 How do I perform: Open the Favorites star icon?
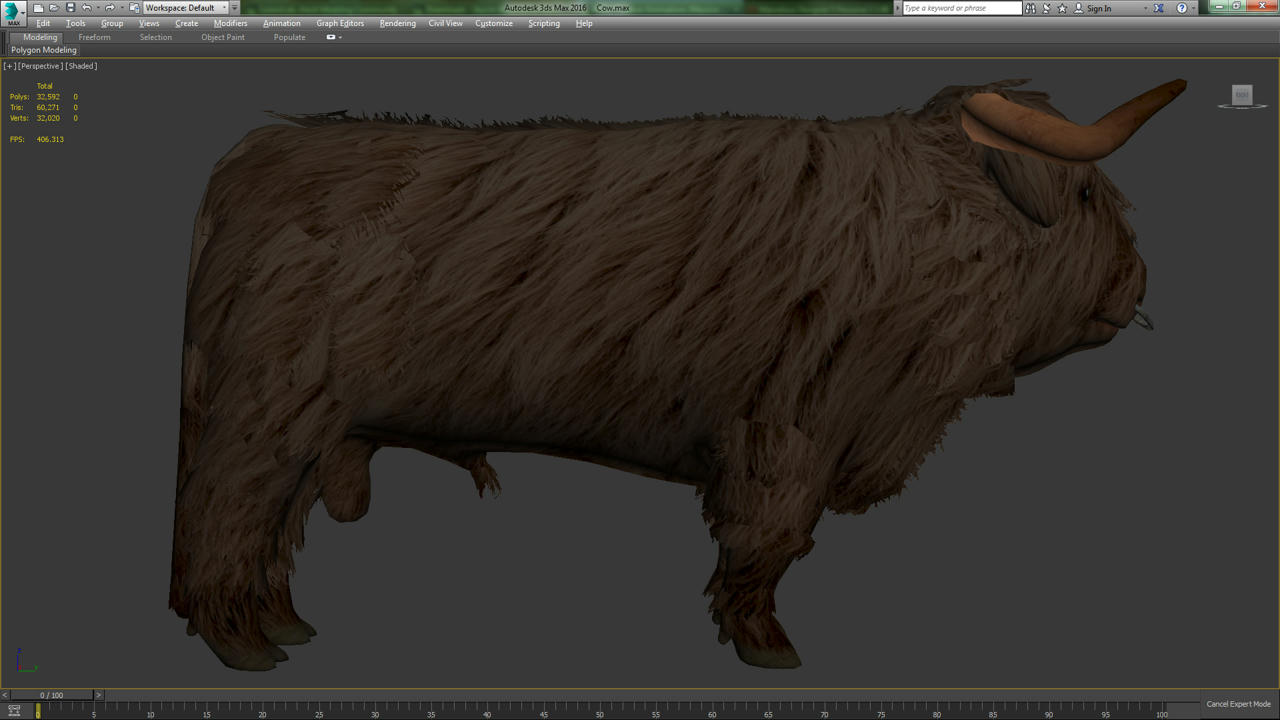[x=1062, y=8]
